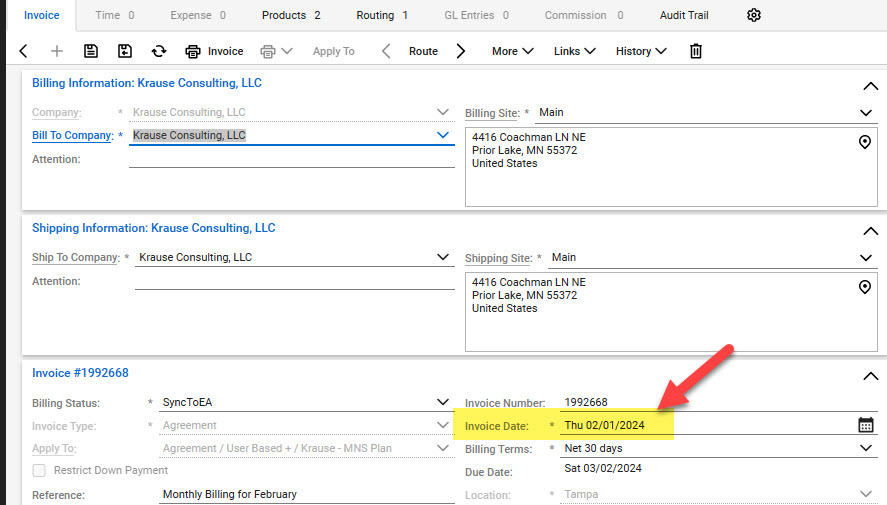
Task: Switch to the Time tab
Action: 115,15
